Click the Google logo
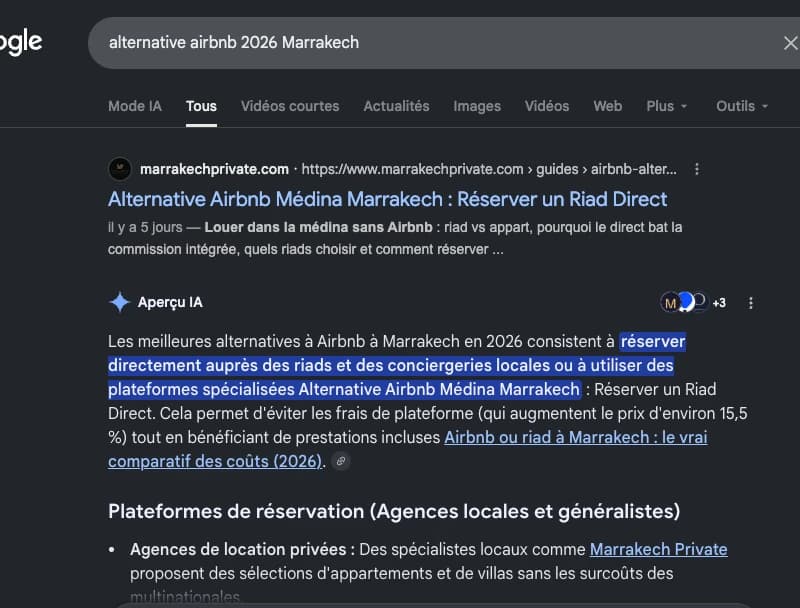 pos(20,42)
